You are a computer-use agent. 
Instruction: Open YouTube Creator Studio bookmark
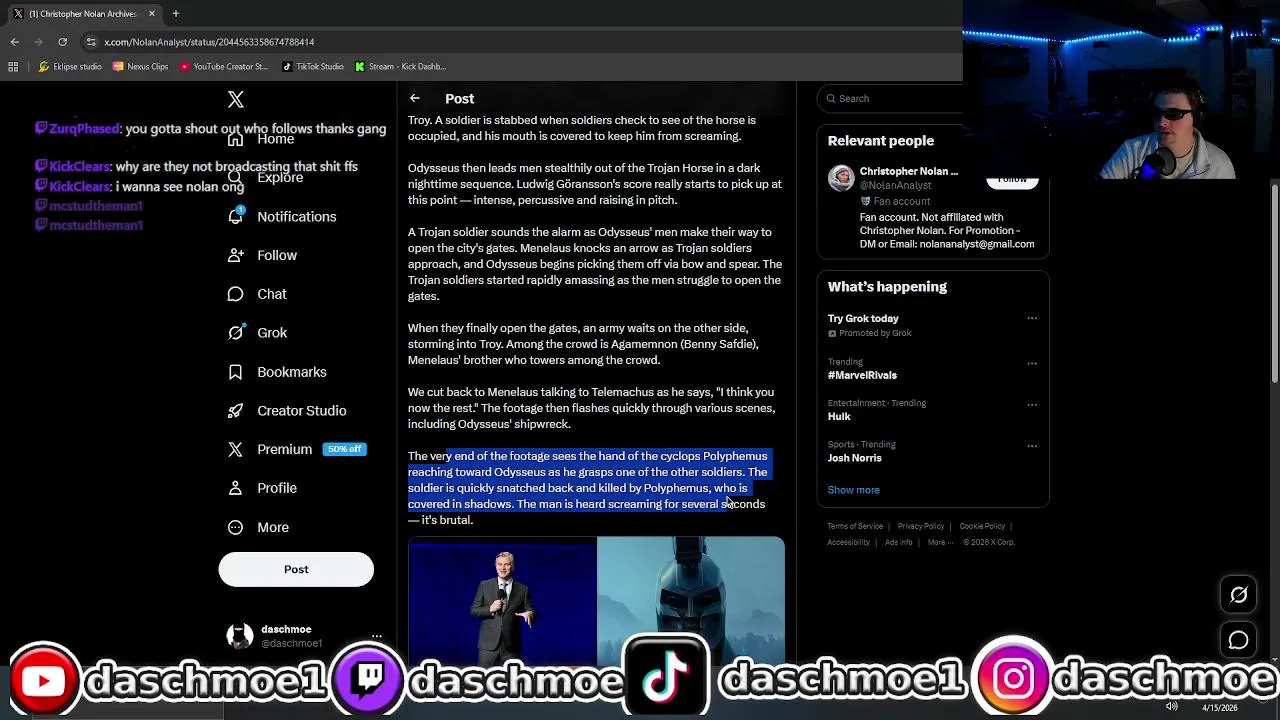224,67
